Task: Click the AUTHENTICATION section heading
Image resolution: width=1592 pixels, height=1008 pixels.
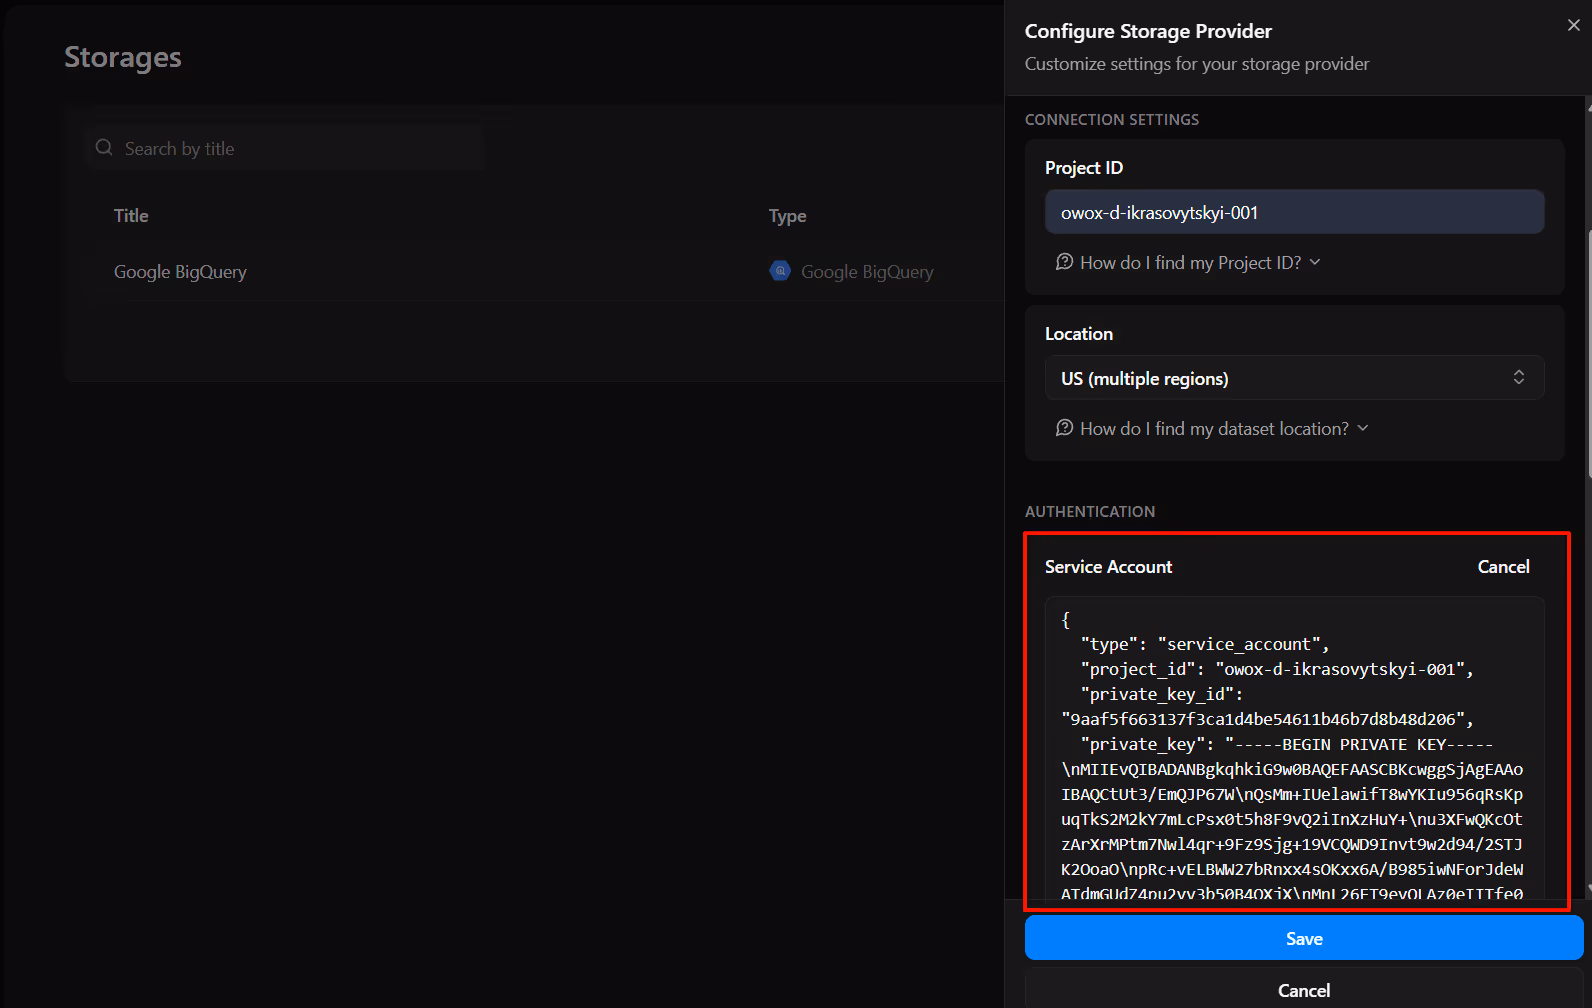Action: pos(1090,512)
